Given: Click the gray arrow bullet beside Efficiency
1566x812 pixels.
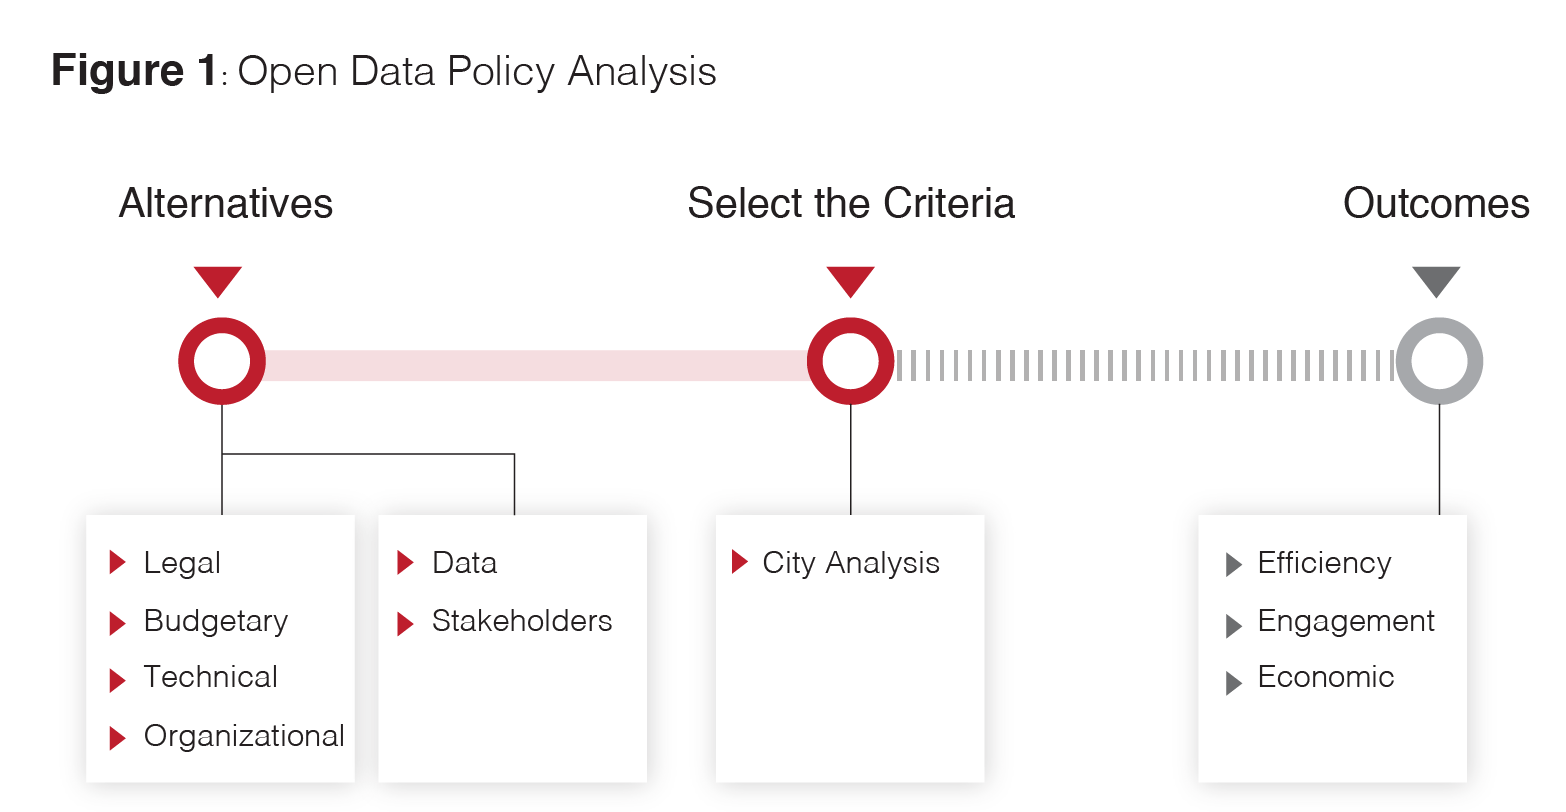Looking at the screenshot, I should [x=1234, y=565].
